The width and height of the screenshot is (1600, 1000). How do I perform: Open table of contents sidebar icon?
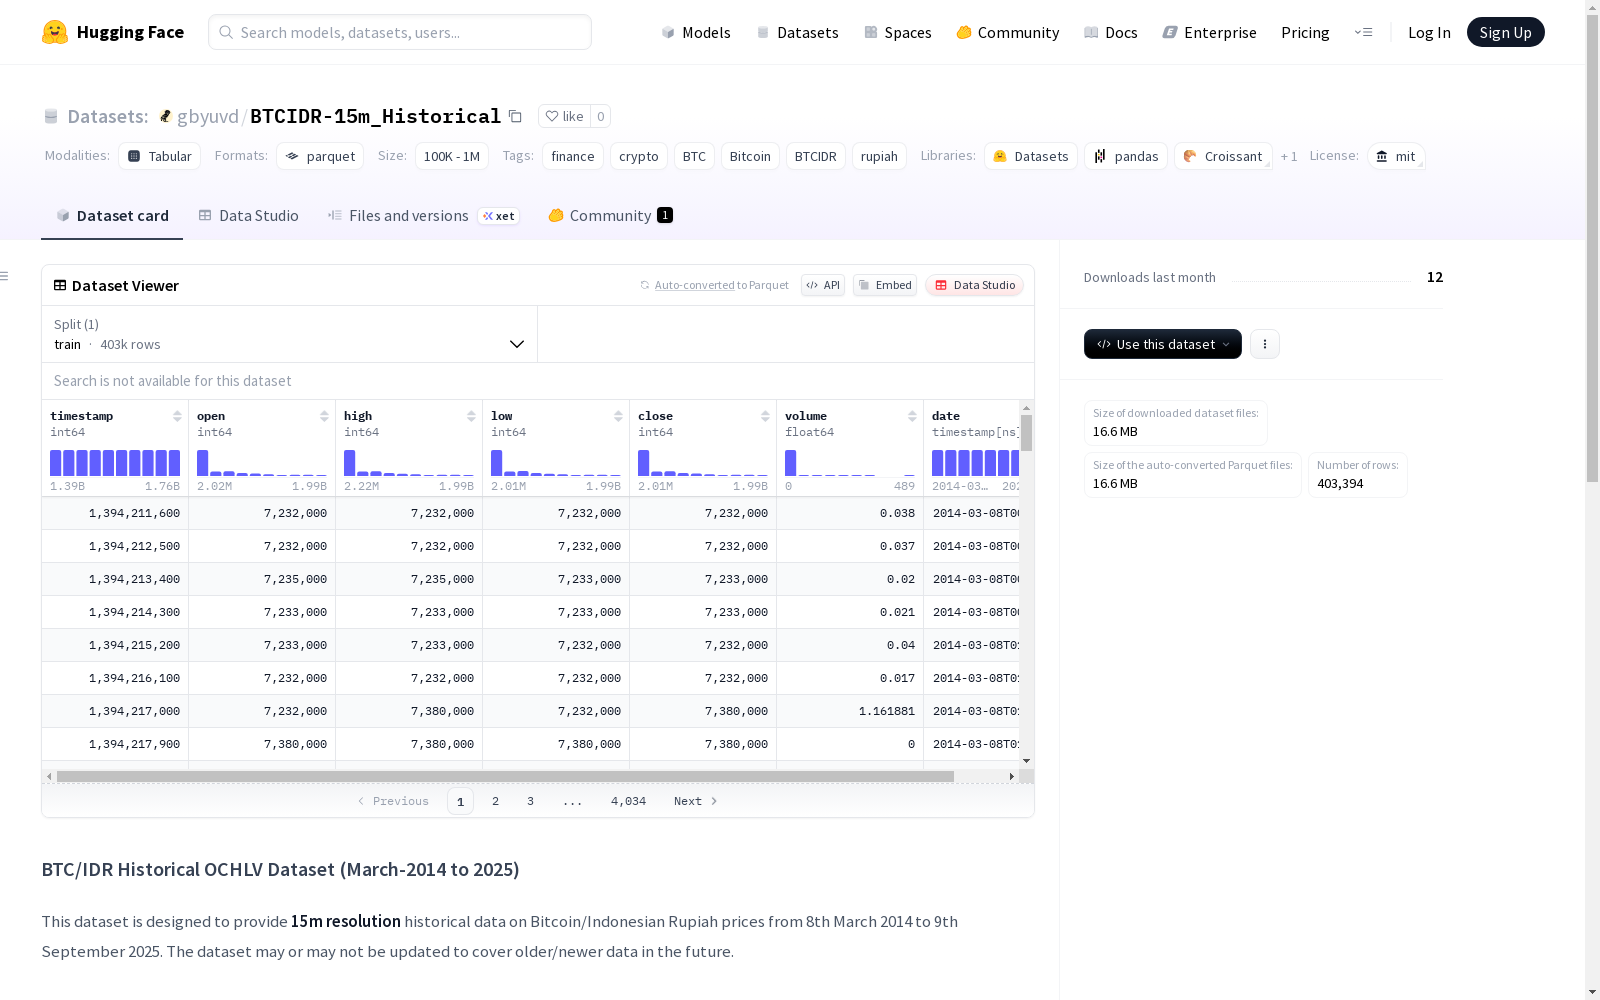5,276
